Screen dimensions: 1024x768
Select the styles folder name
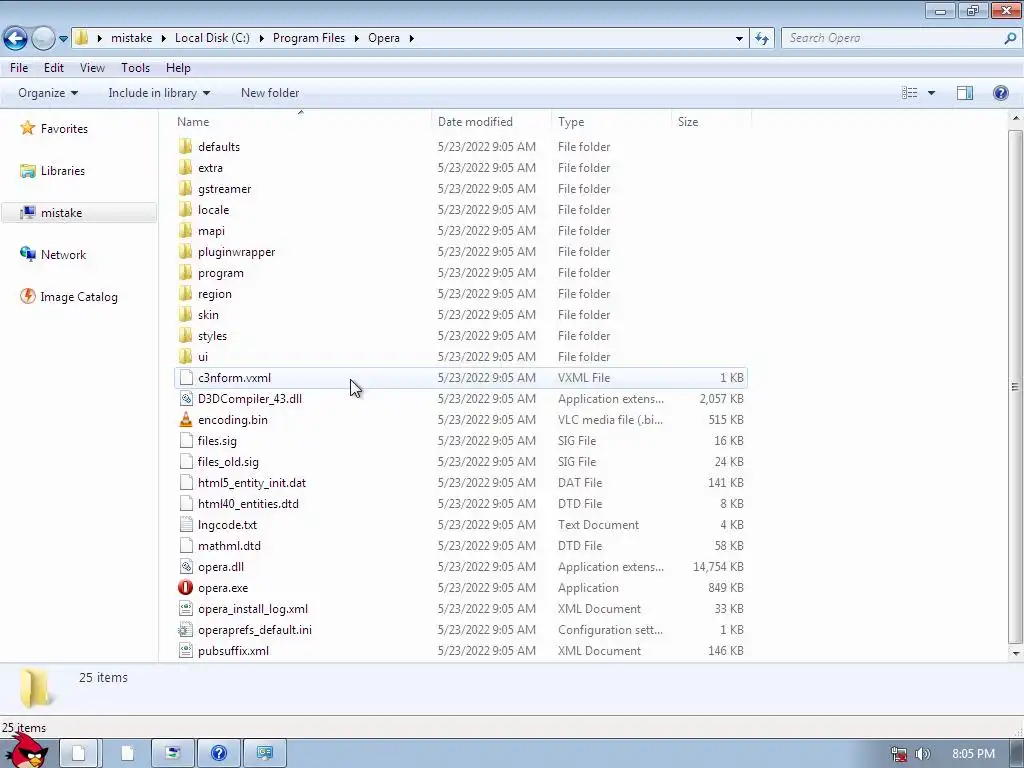212,336
